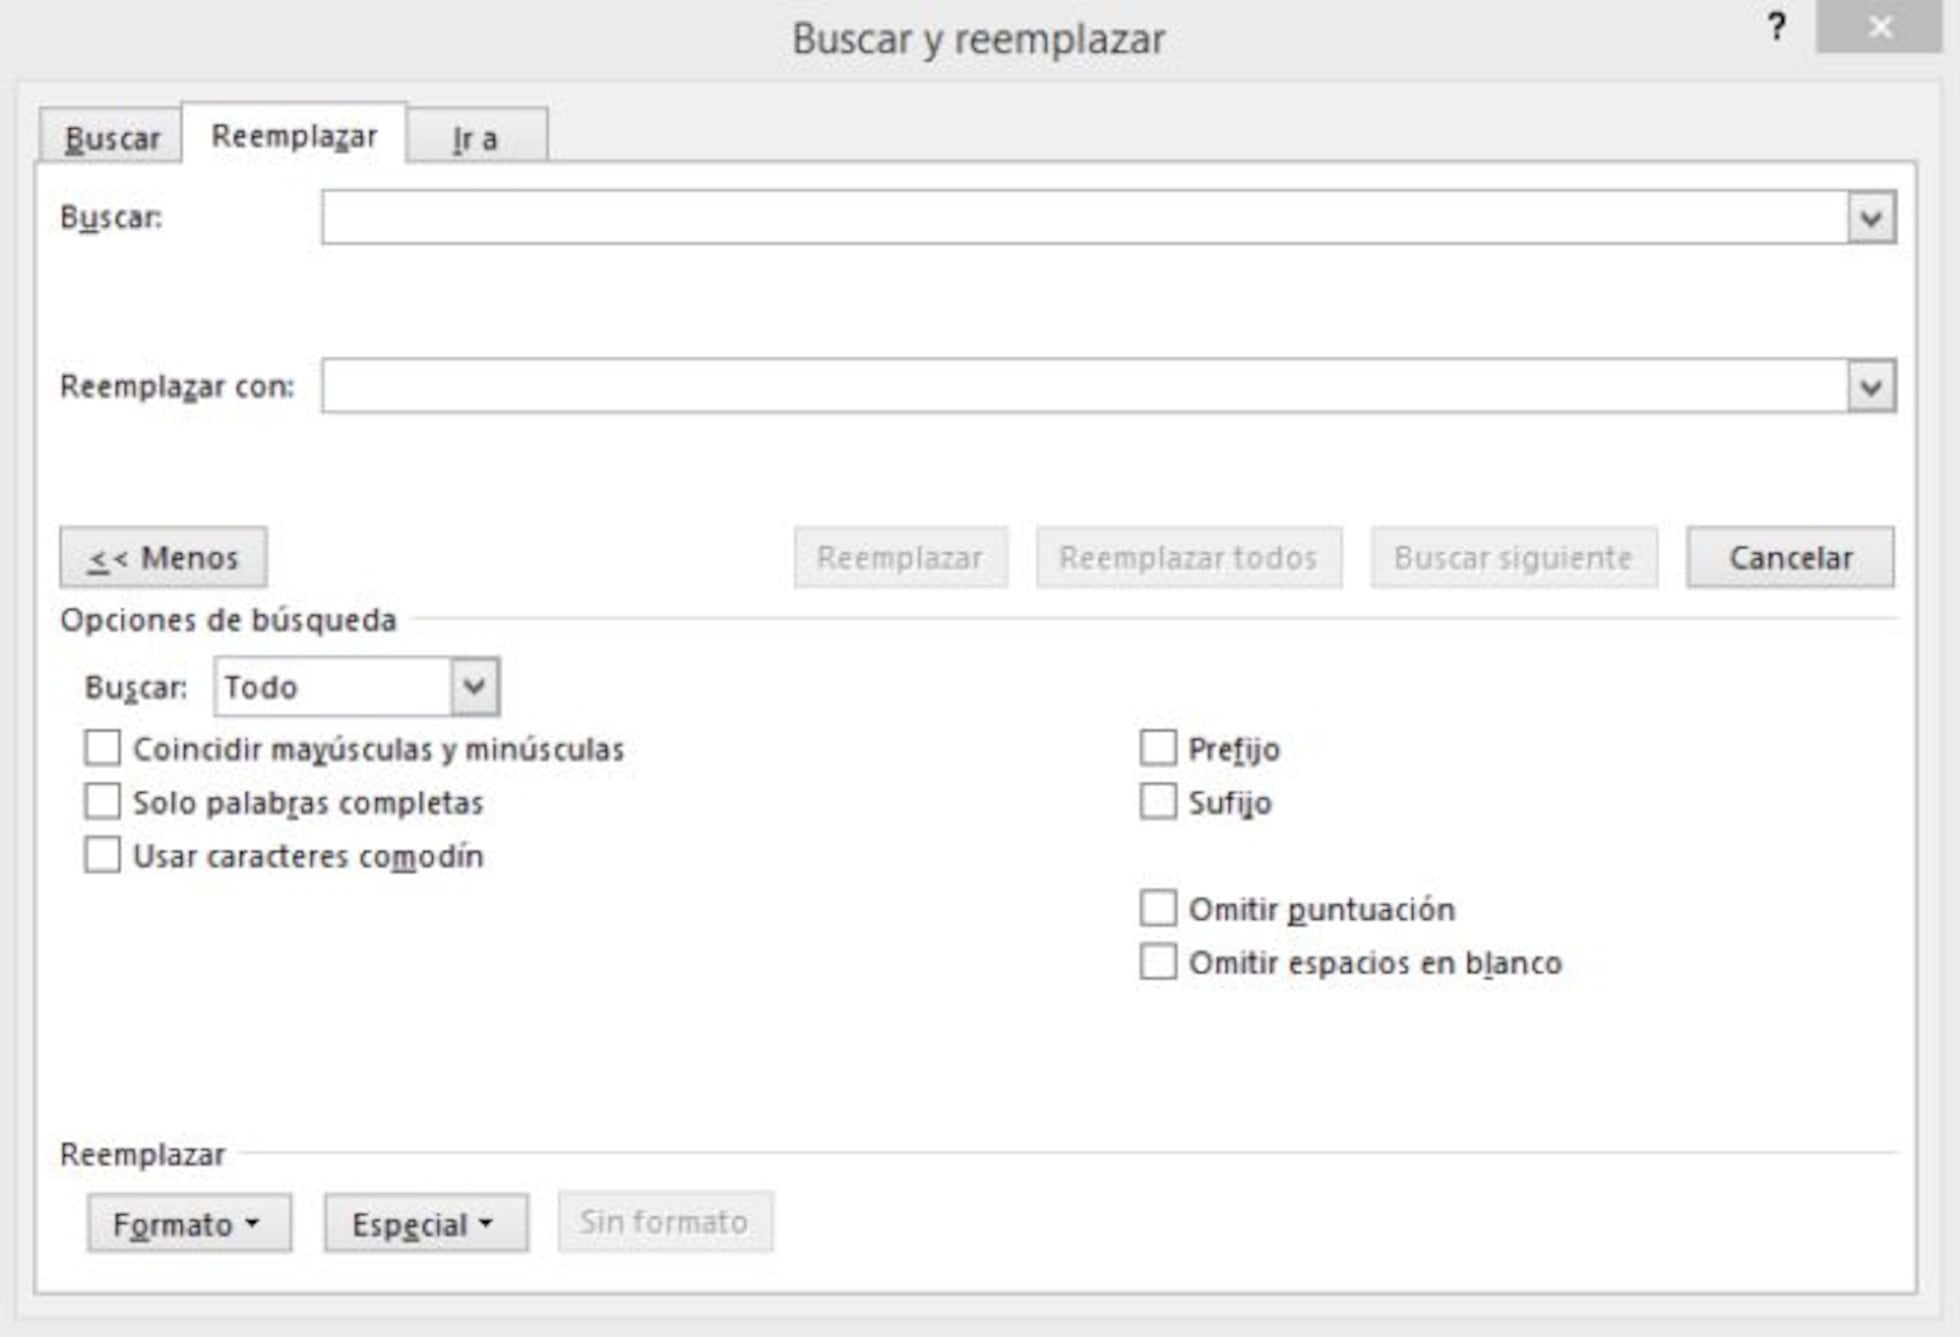Screen dimensions: 1960x1337
Task: Open the Especial dropdown button
Action: pyautogui.click(x=426, y=1223)
